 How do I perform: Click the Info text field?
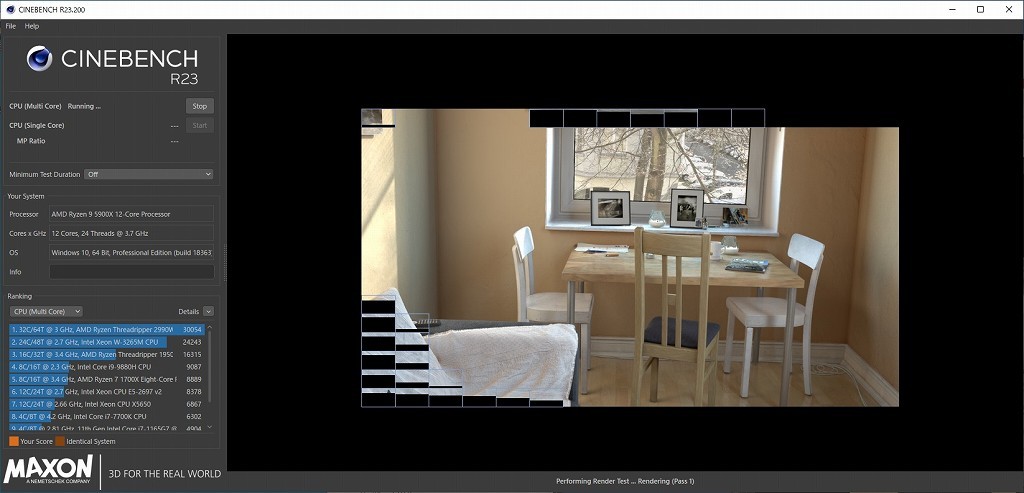click(131, 272)
